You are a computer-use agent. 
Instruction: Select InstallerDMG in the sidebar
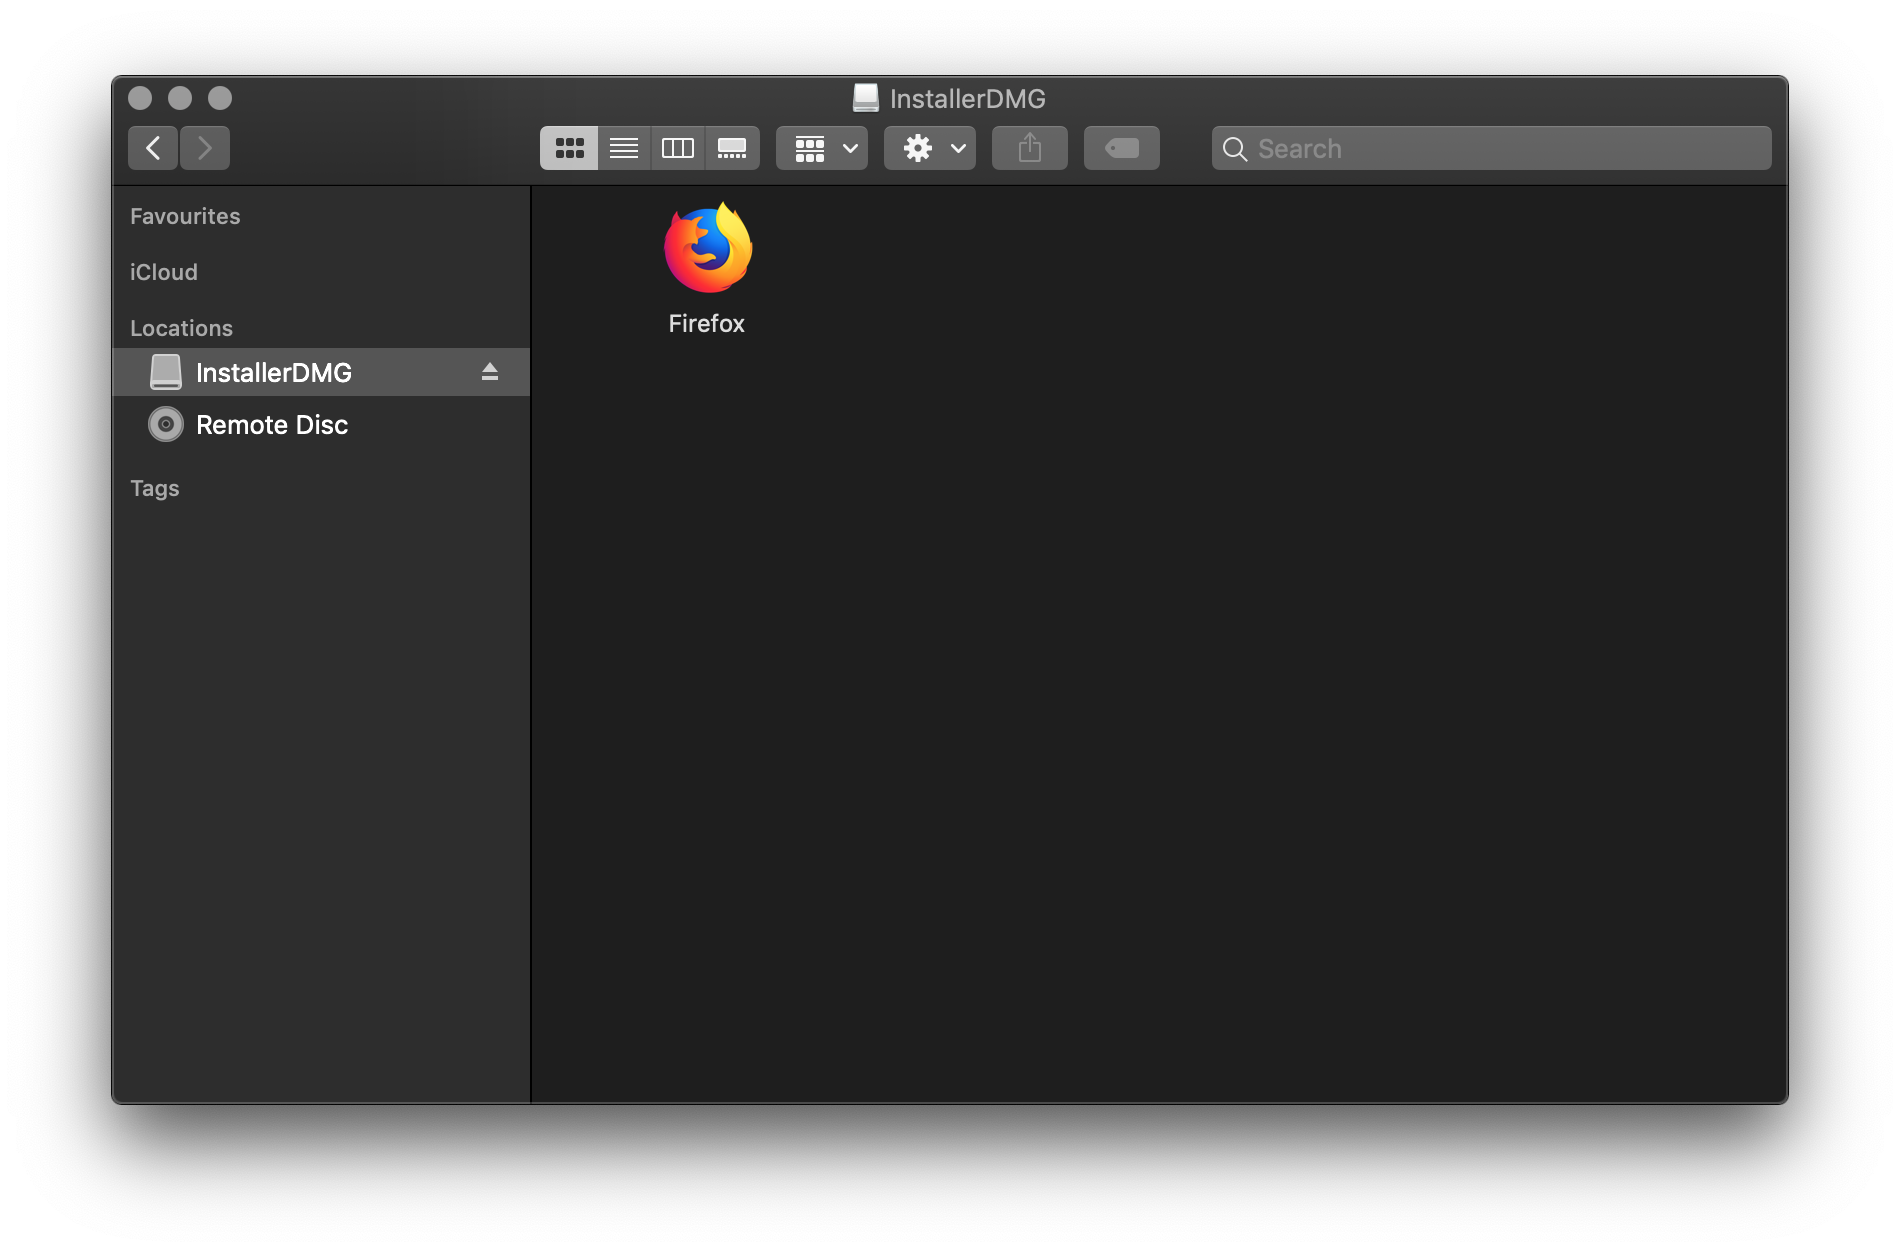[274, 372]
